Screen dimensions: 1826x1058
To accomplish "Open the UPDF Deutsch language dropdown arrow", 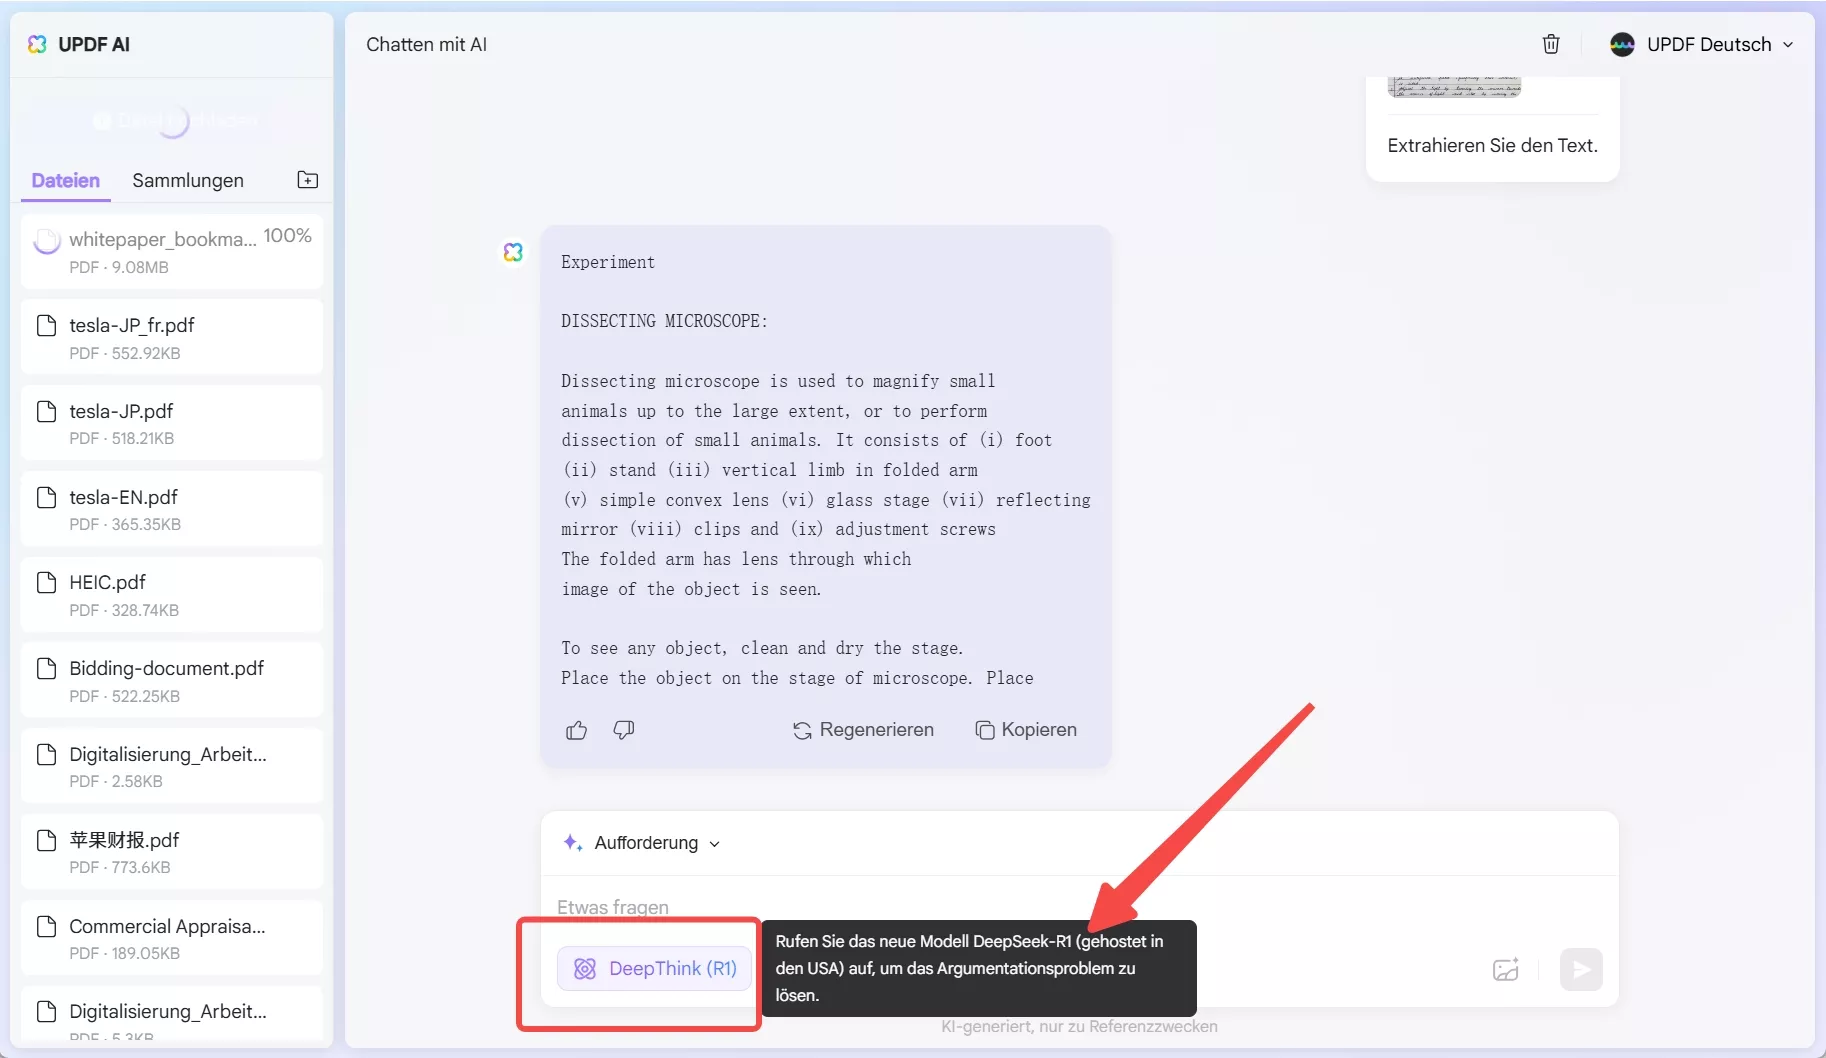I will point(1788,45).
